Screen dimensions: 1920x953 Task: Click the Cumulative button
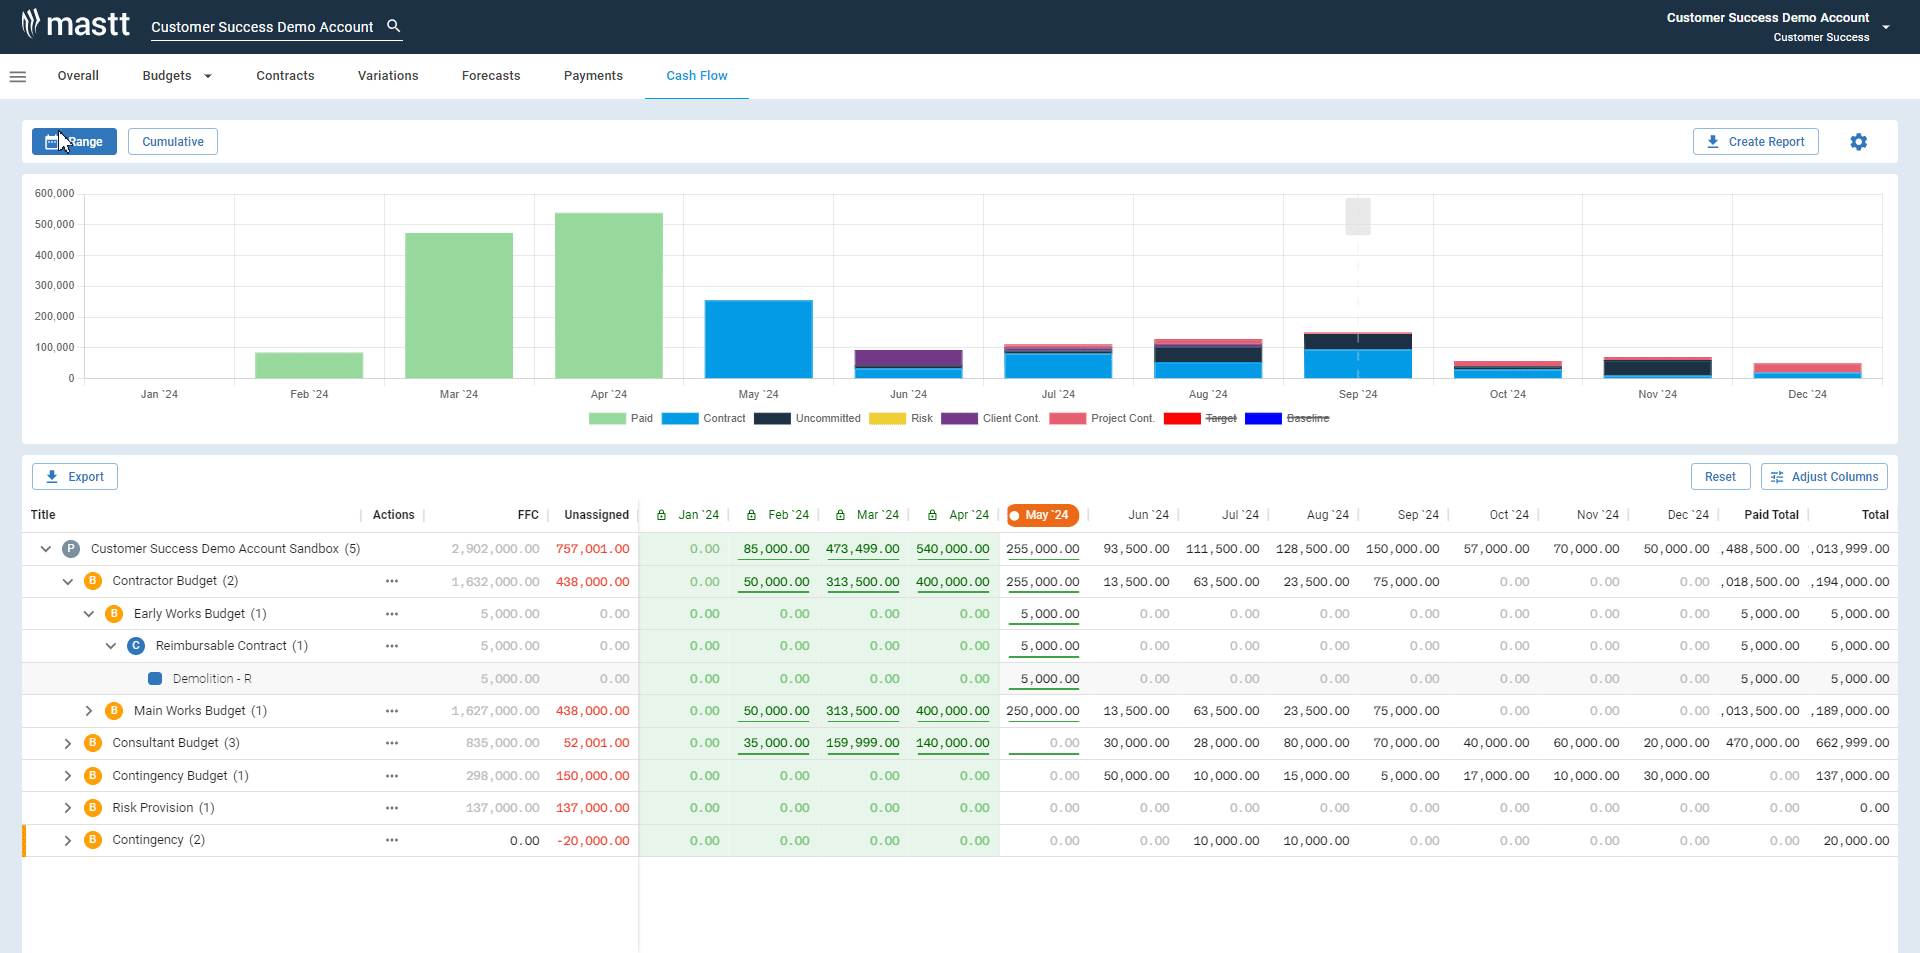(x=172, y=141)
